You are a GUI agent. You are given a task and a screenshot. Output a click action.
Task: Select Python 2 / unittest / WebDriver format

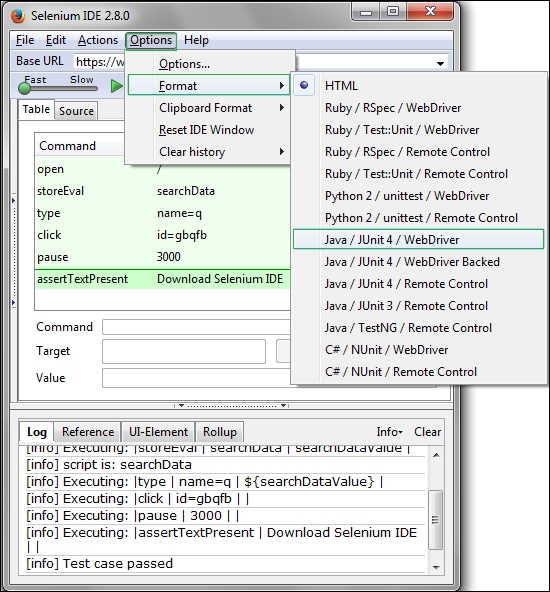pyautogui.click(x=419, y=196)
